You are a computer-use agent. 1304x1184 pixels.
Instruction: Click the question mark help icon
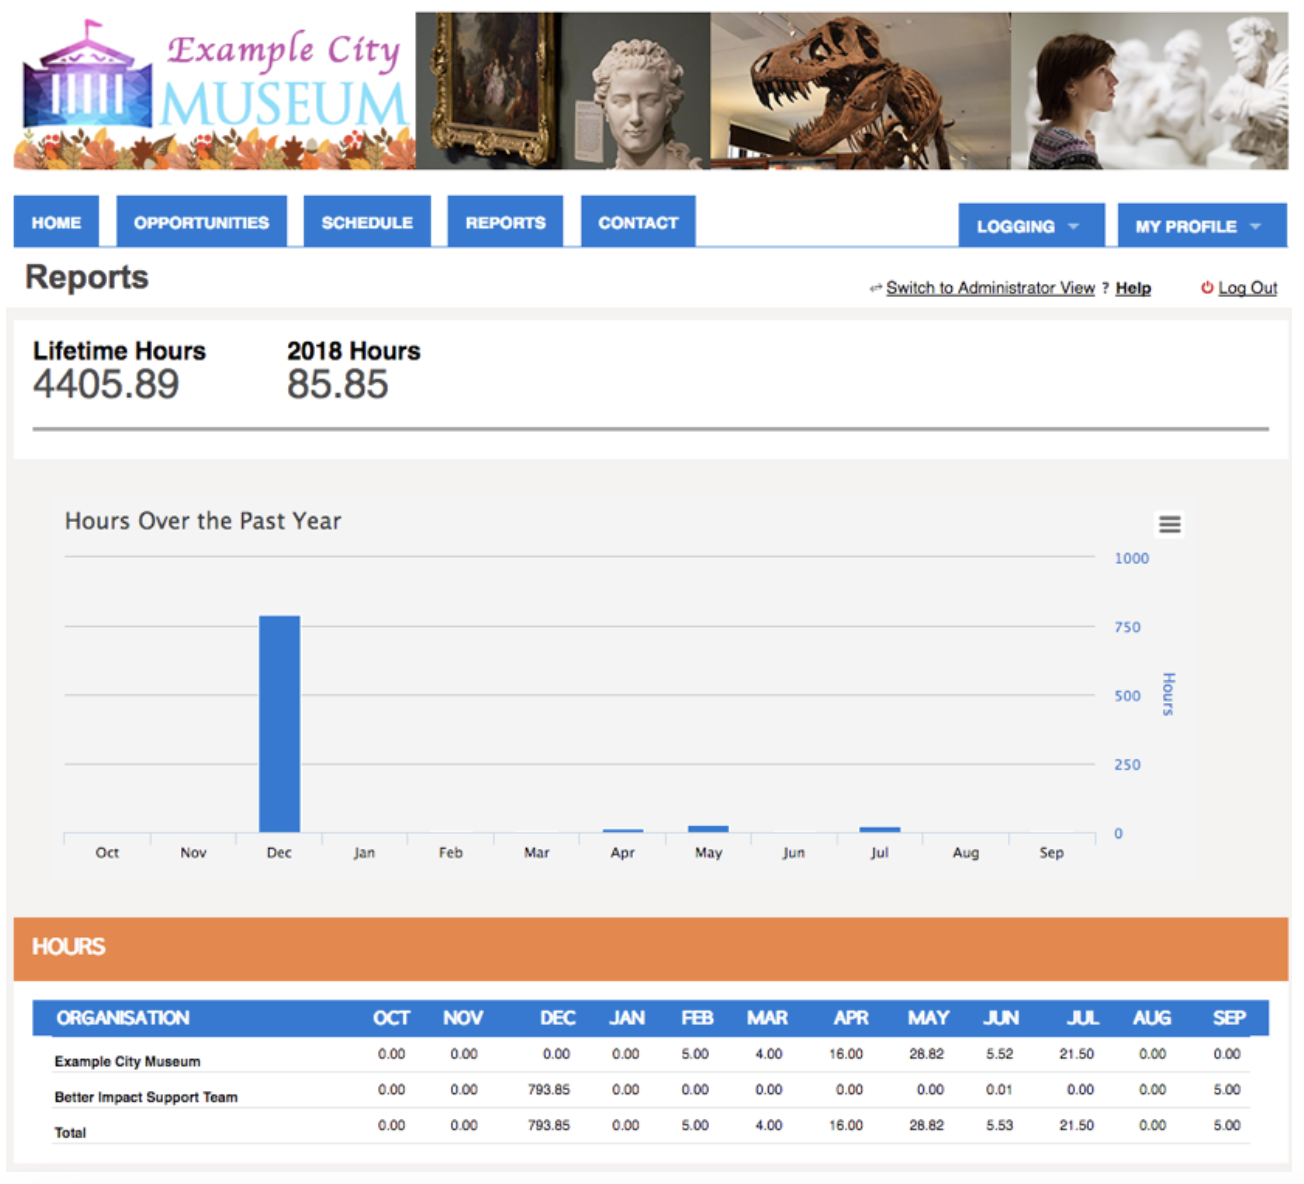[1105, 288]
